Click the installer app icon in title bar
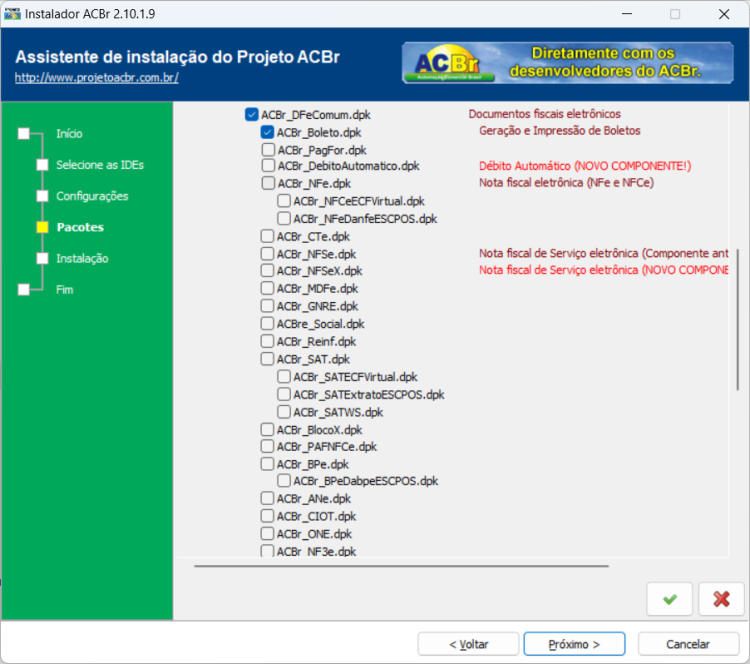The image size is (750, 664). [12, 14]
